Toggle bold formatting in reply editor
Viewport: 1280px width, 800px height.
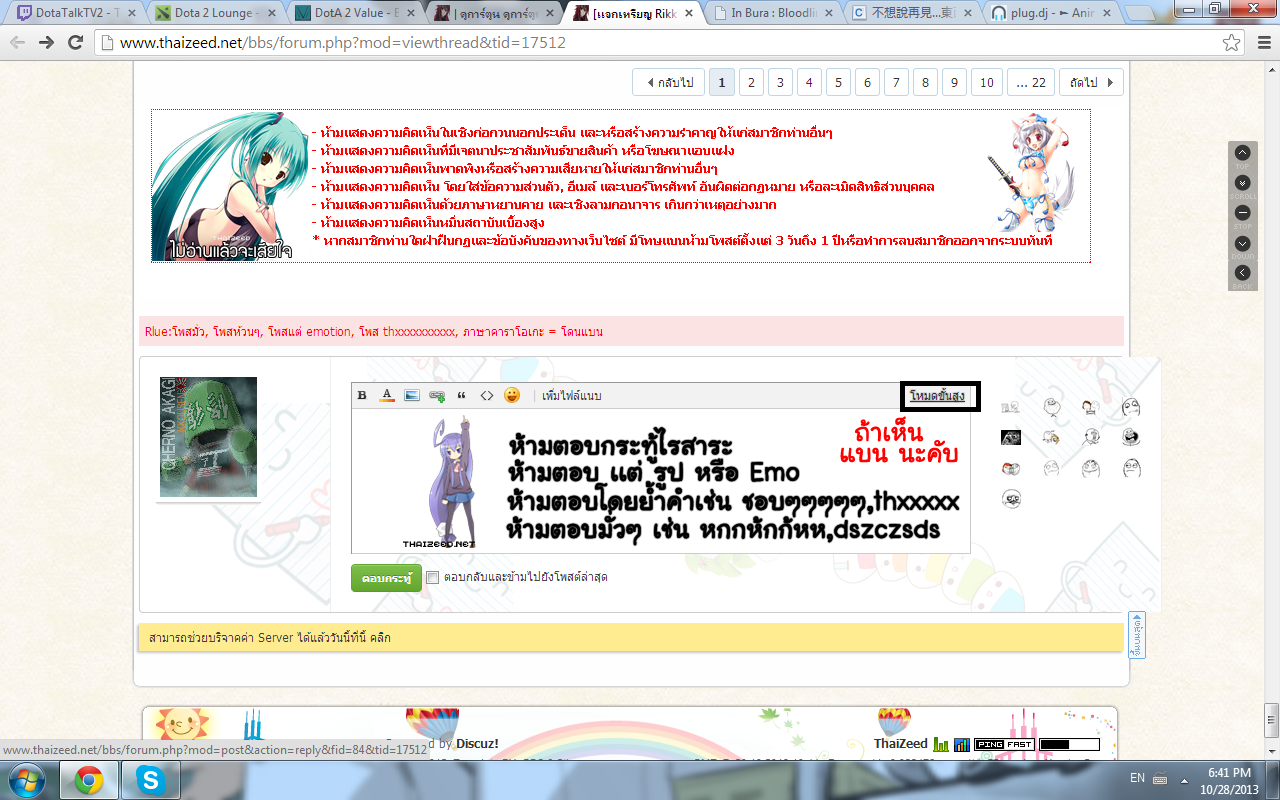(x=363, y=396)
